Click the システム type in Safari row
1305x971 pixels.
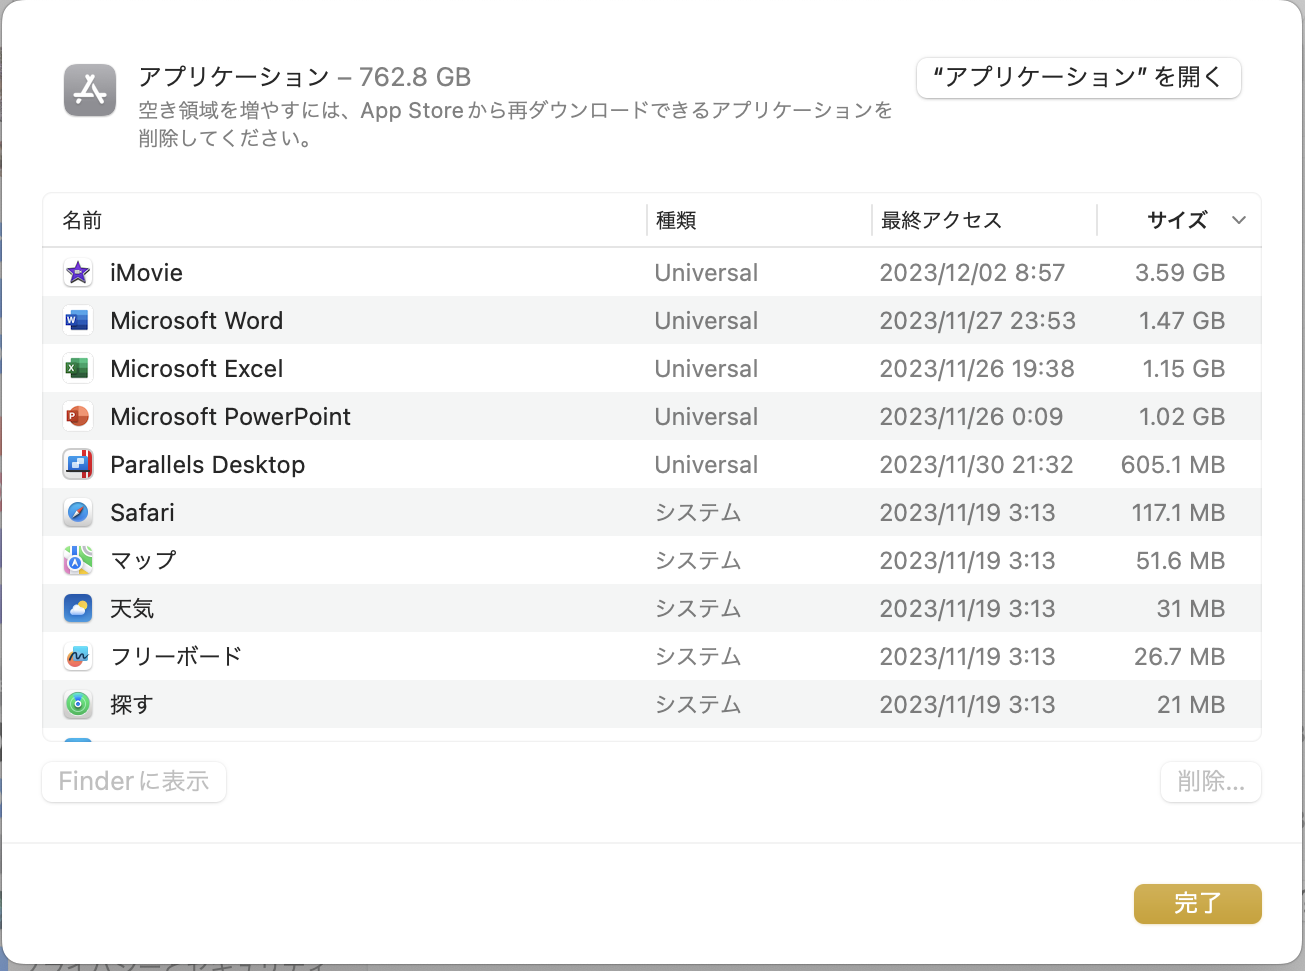[698, 512]
